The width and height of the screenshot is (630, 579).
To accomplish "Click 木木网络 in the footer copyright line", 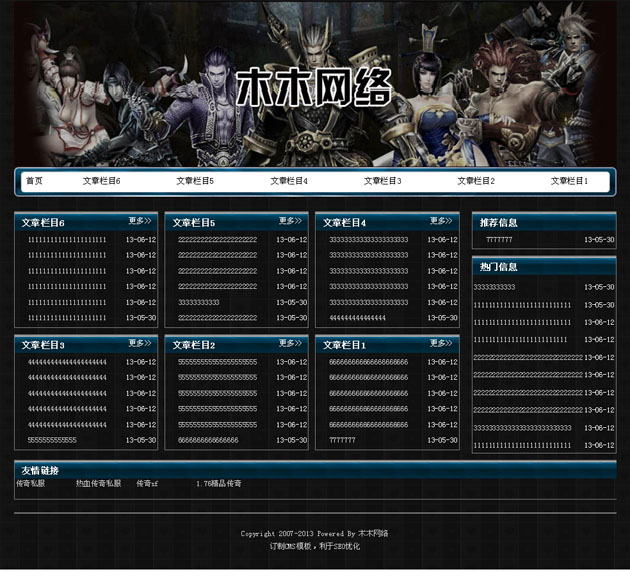I will tap(373, 534).
